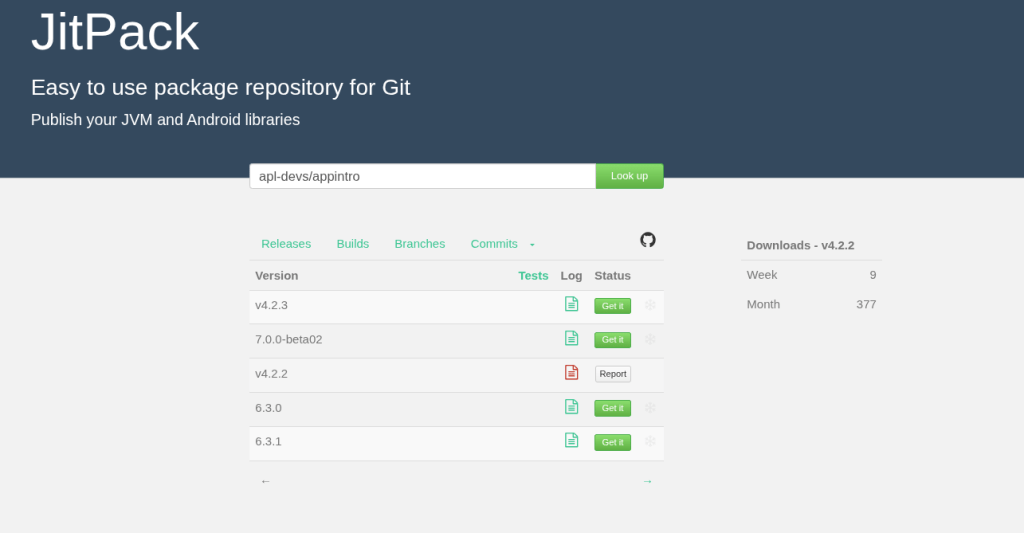Click the Tests column link
This screenshot has height=533, width=1024.
click(533, 276)
